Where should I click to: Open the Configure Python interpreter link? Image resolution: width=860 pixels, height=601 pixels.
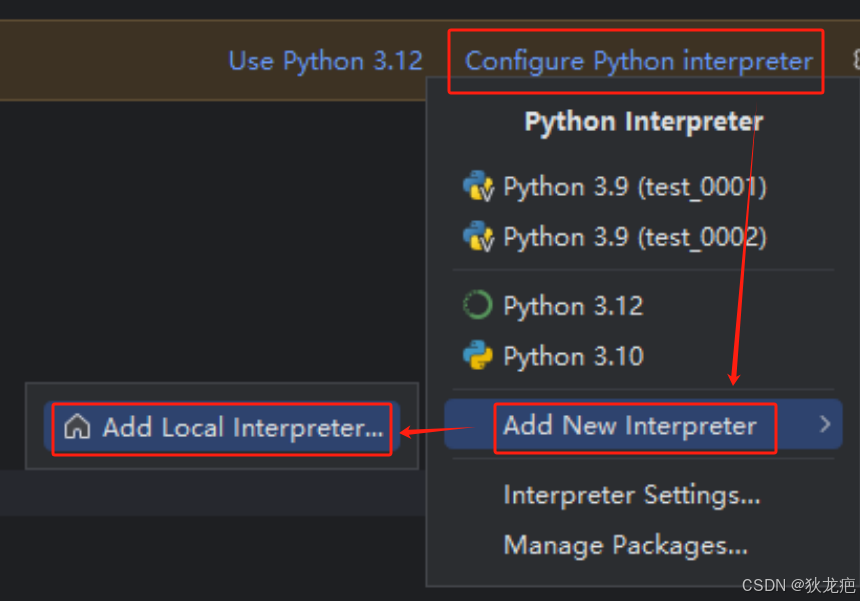pyautogui.click(x=638, y=61)
